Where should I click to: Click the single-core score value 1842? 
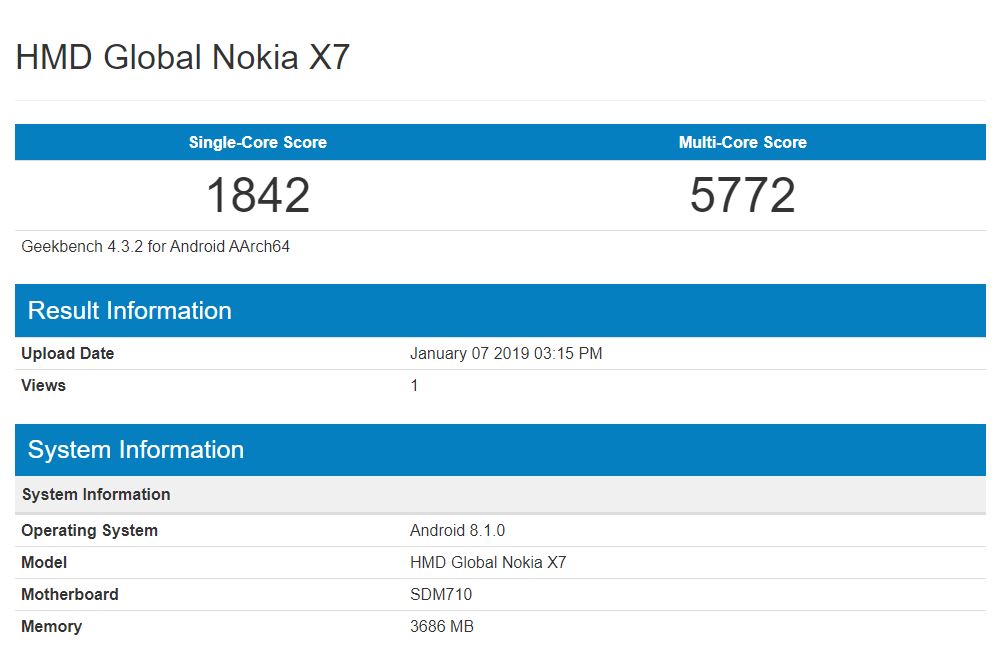click(x=258, y=195)
